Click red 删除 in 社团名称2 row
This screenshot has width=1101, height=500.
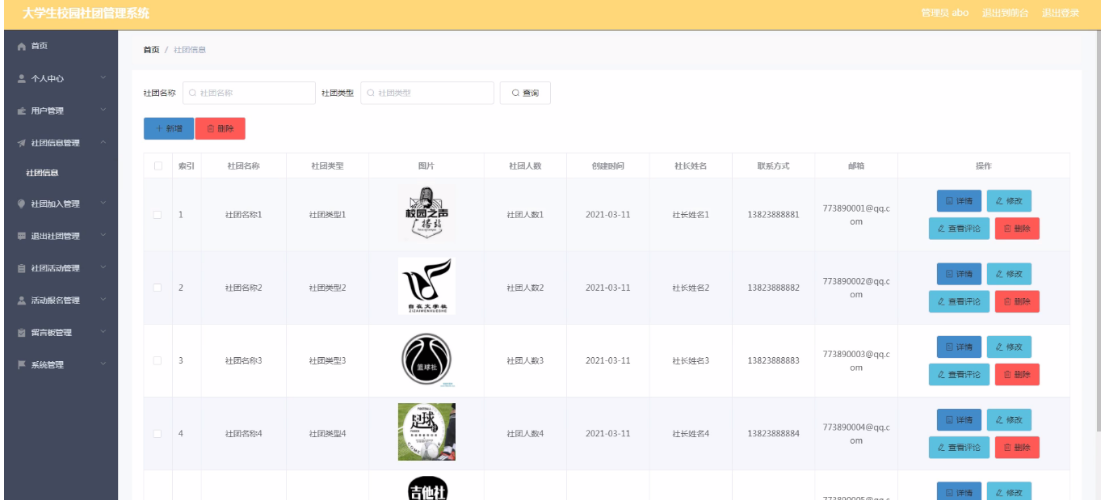1017,301
